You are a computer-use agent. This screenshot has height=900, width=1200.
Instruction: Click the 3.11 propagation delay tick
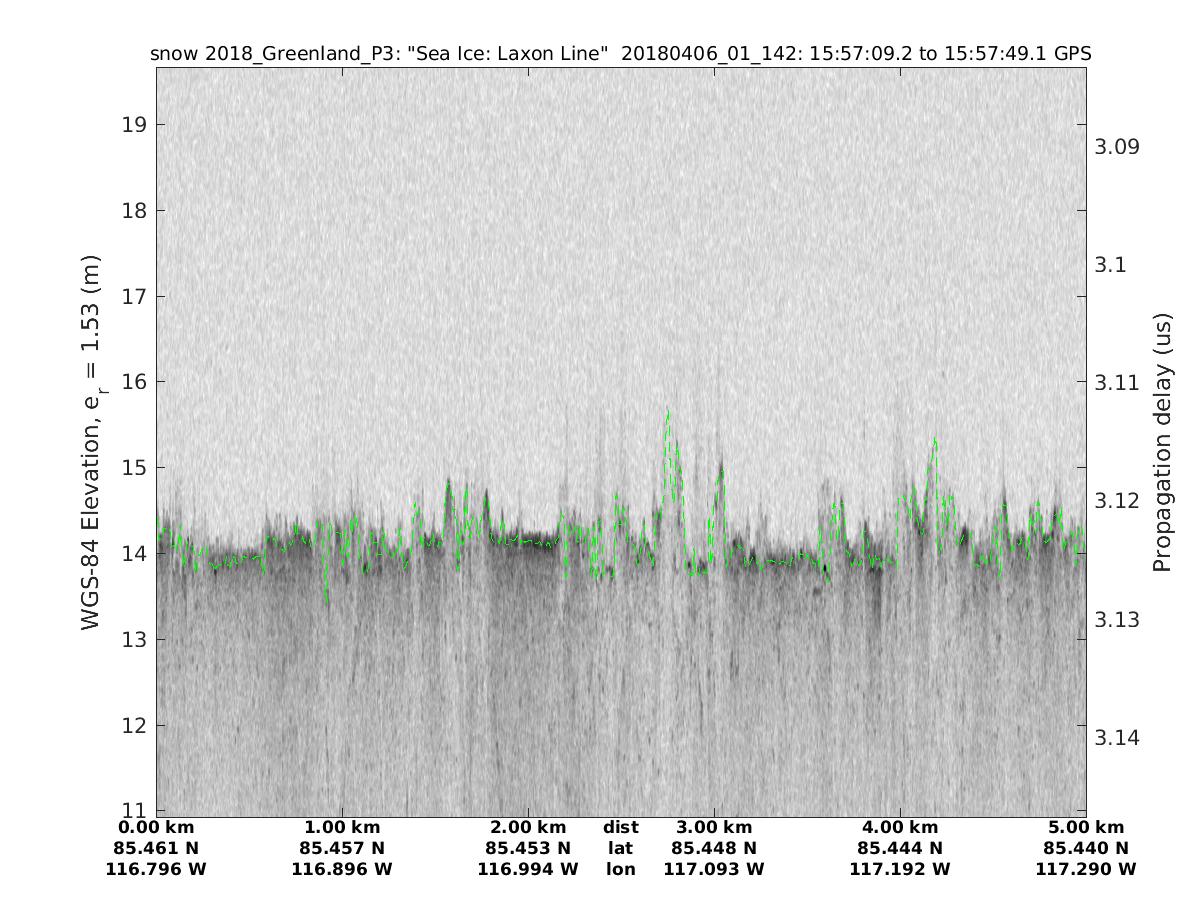[1118, 383]
